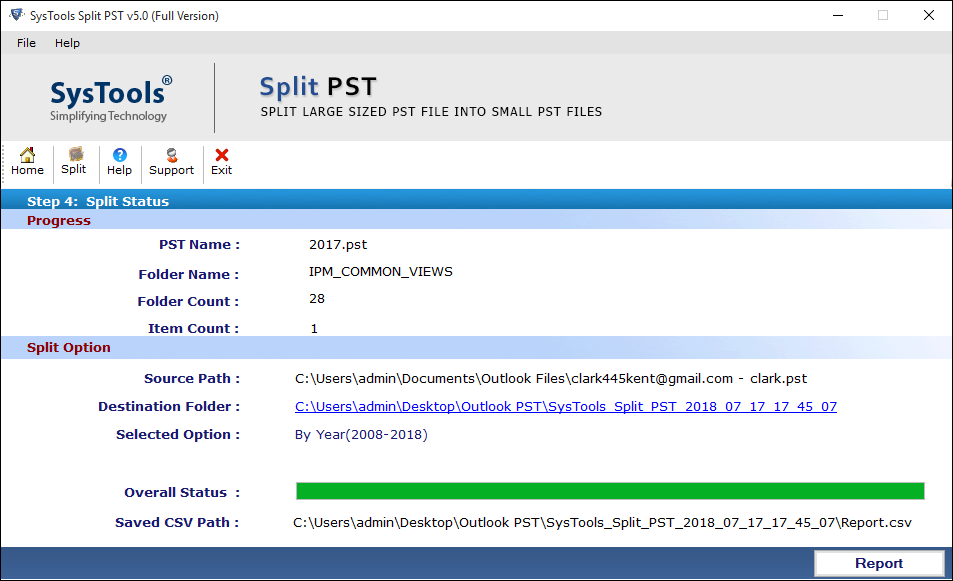Click the Selected Option label

[178, 435]
